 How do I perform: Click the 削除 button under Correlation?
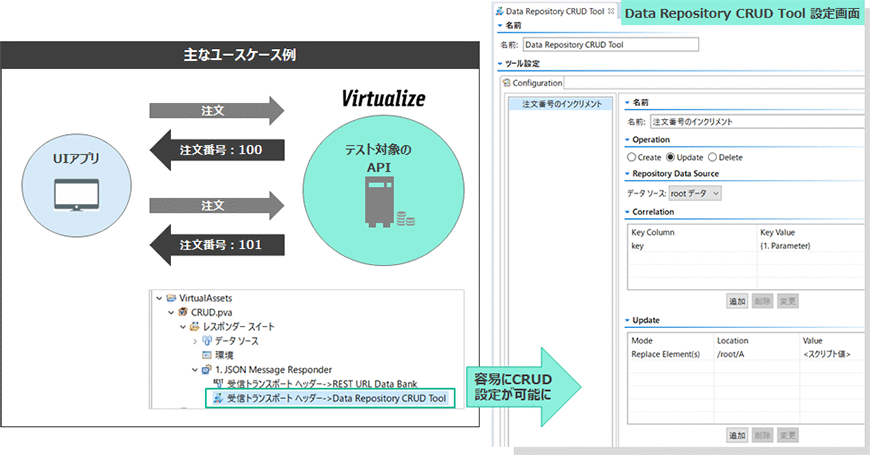pos(762,301)
